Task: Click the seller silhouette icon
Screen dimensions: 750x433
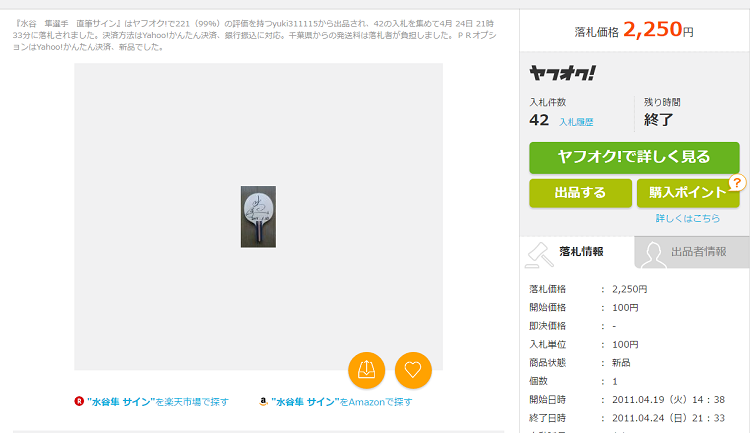Action: point(653,255)
